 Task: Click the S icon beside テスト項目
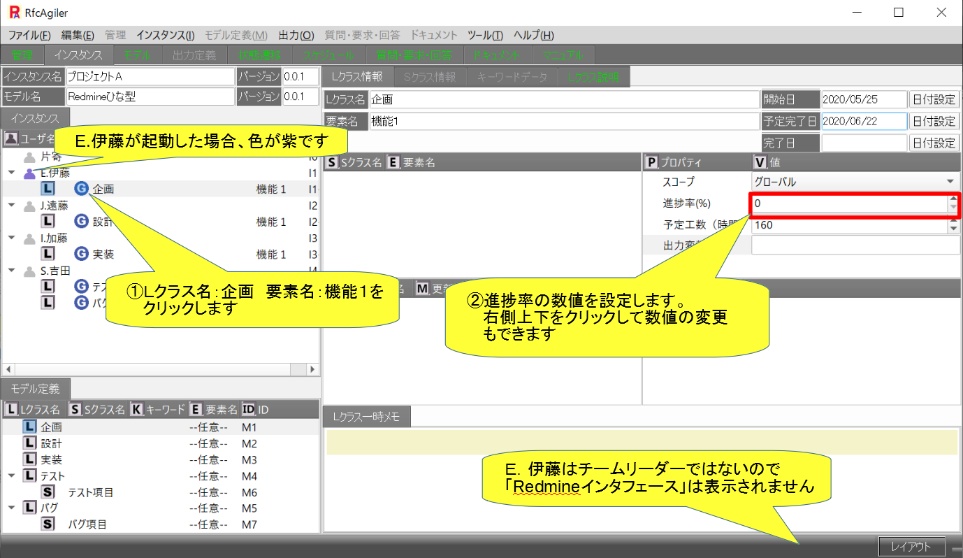click(x=48, y=492)
